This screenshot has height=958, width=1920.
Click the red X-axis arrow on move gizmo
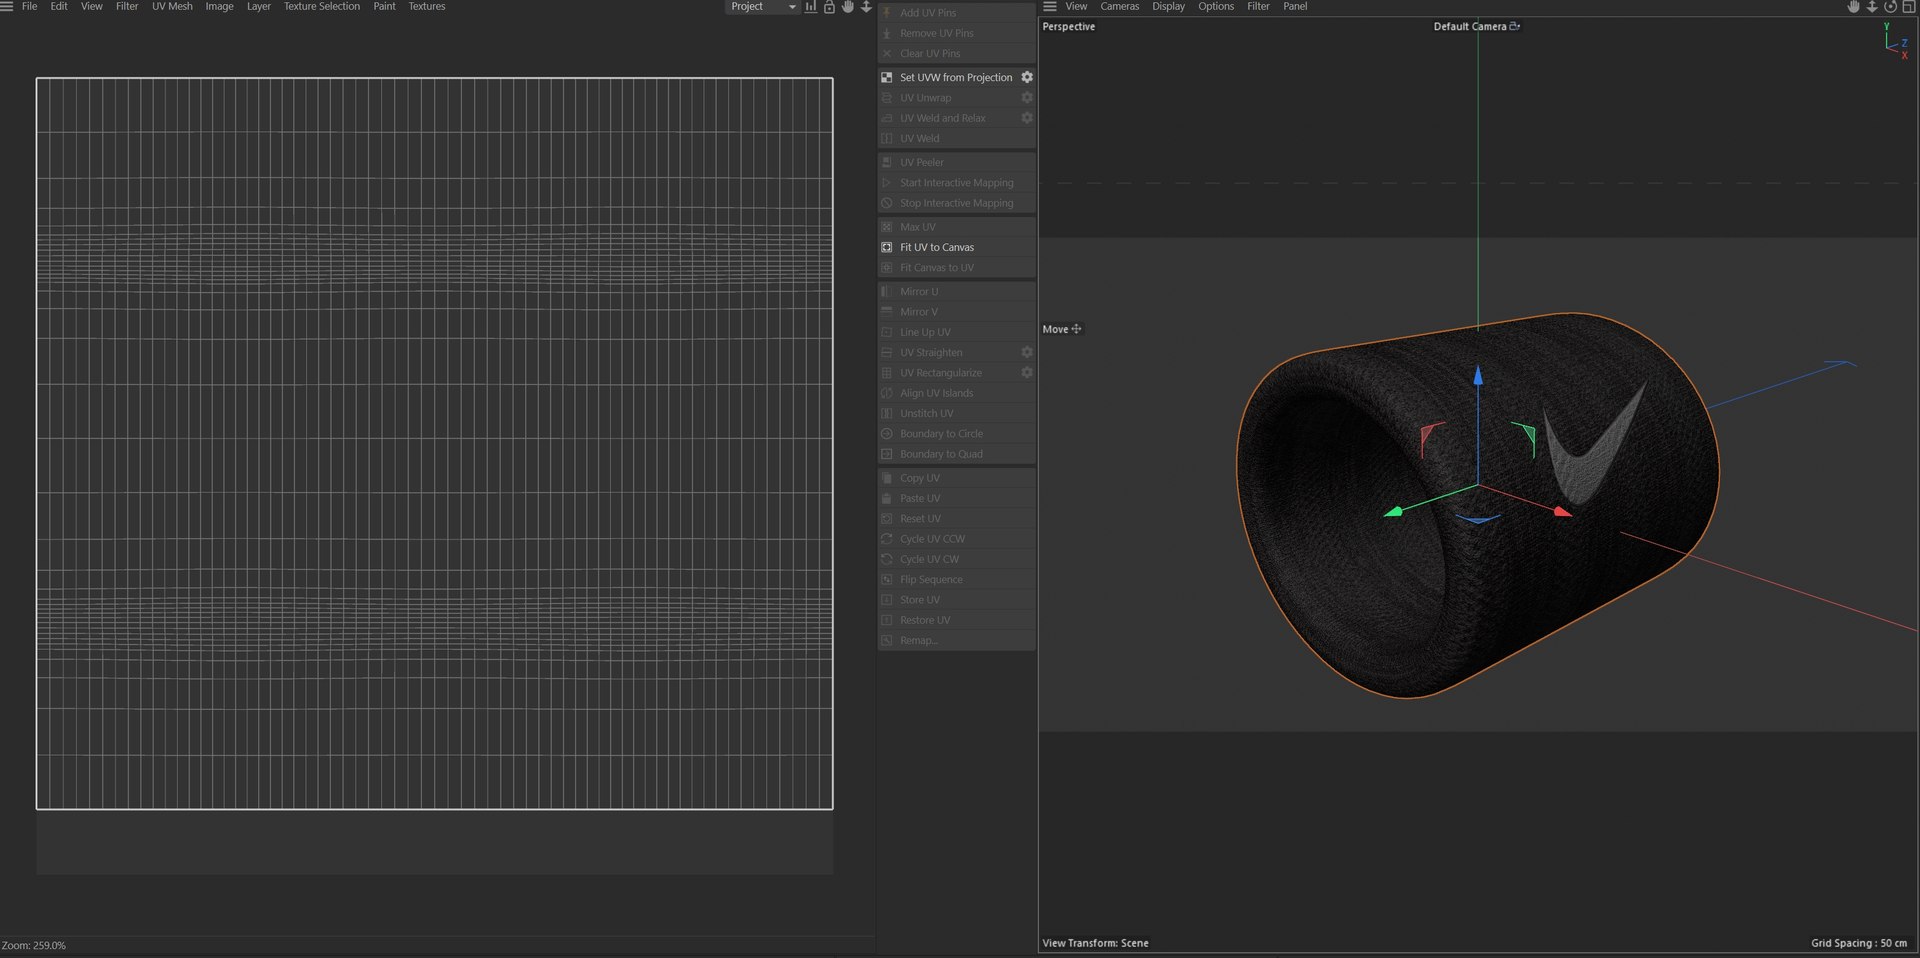point(1562,511)
